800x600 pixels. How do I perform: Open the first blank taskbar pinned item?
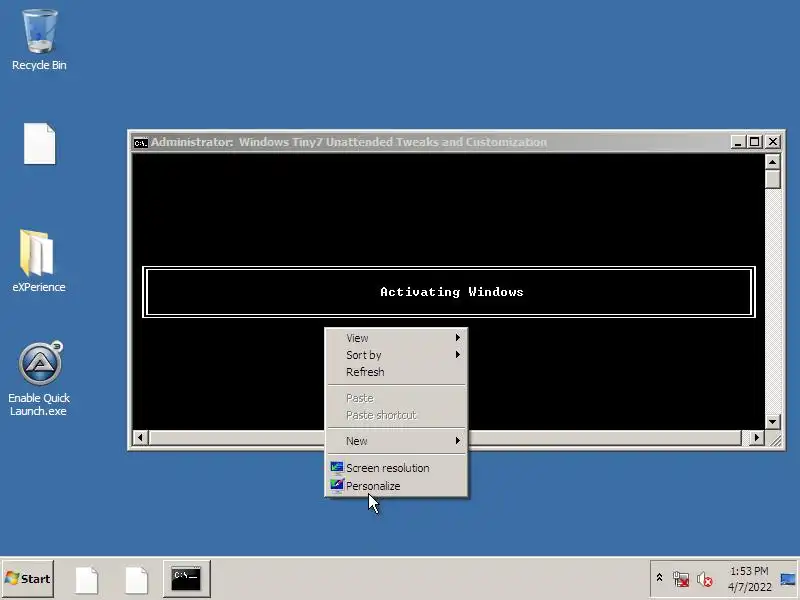click(x=87, y=580)
